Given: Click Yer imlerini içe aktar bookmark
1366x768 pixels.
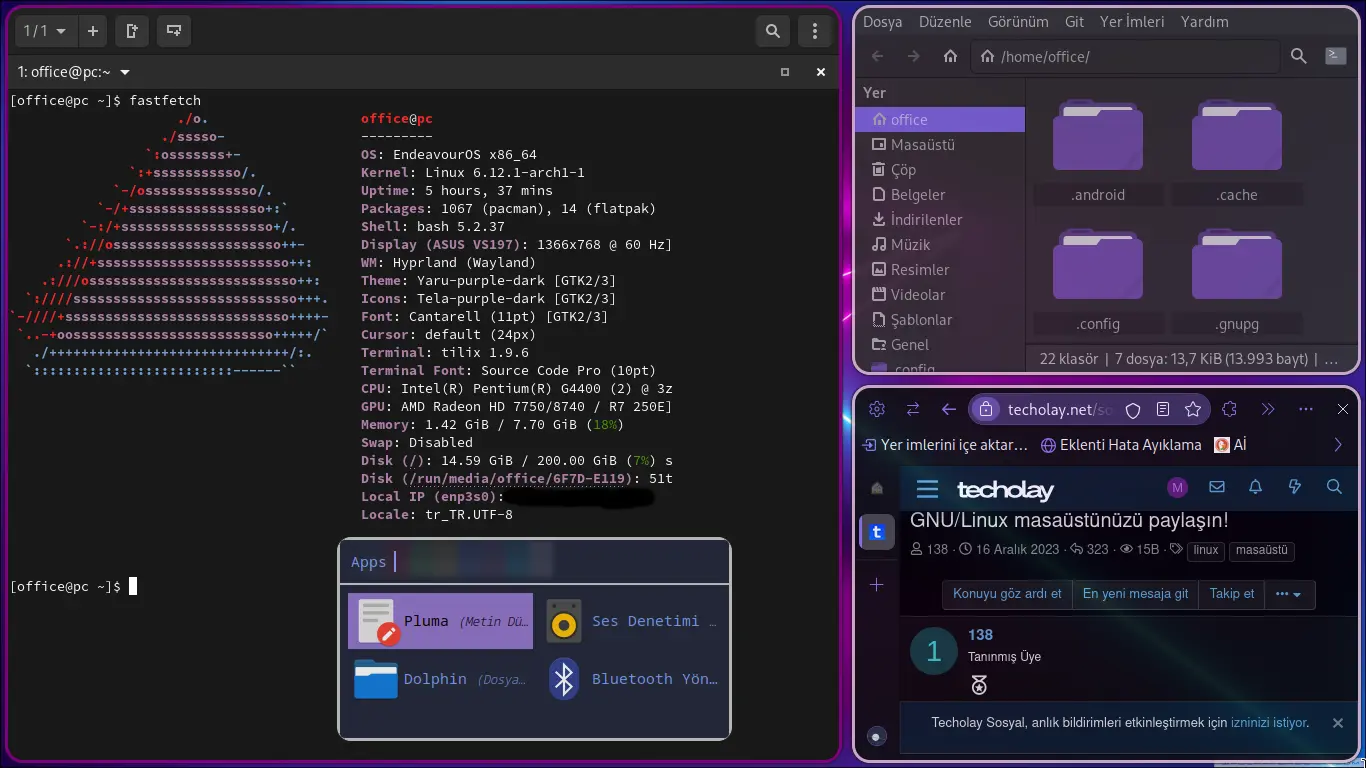Looking at the screenshot, I should click(x=945, y=445).
